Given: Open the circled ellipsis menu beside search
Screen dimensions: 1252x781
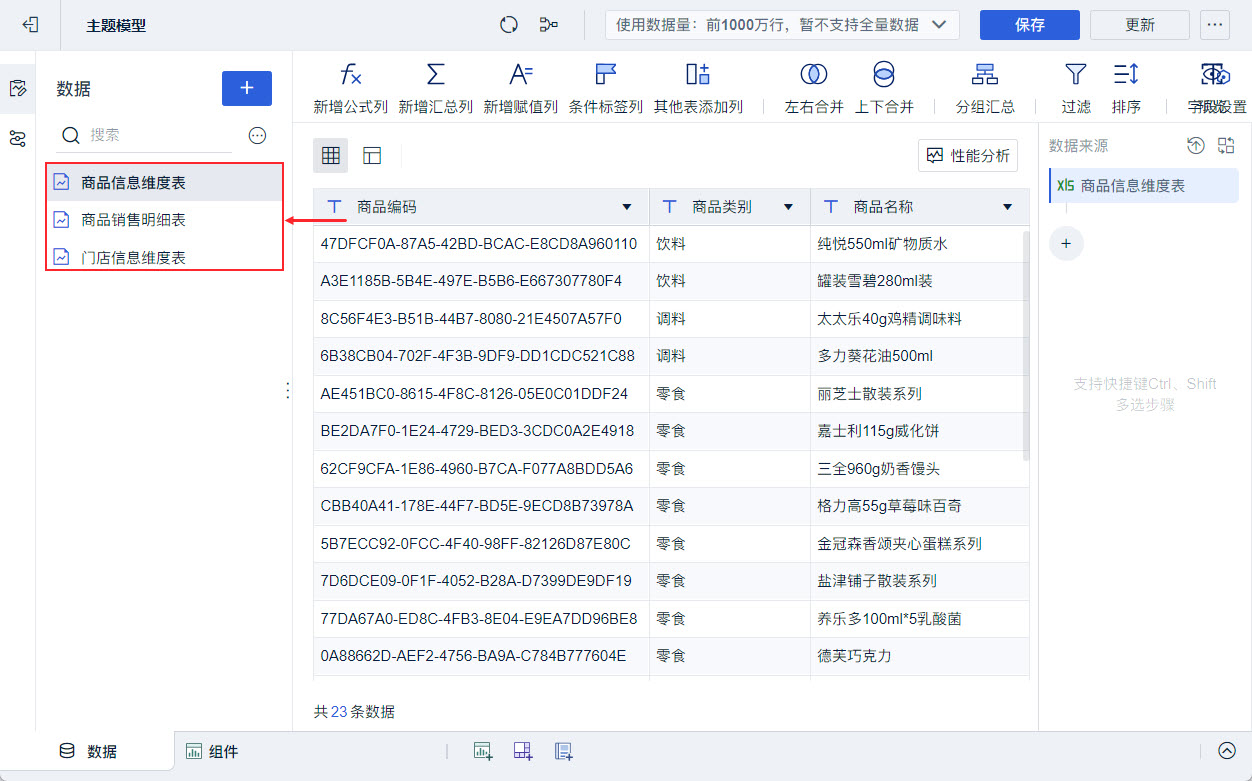Looking at the screenshot, I should (257, 135).
